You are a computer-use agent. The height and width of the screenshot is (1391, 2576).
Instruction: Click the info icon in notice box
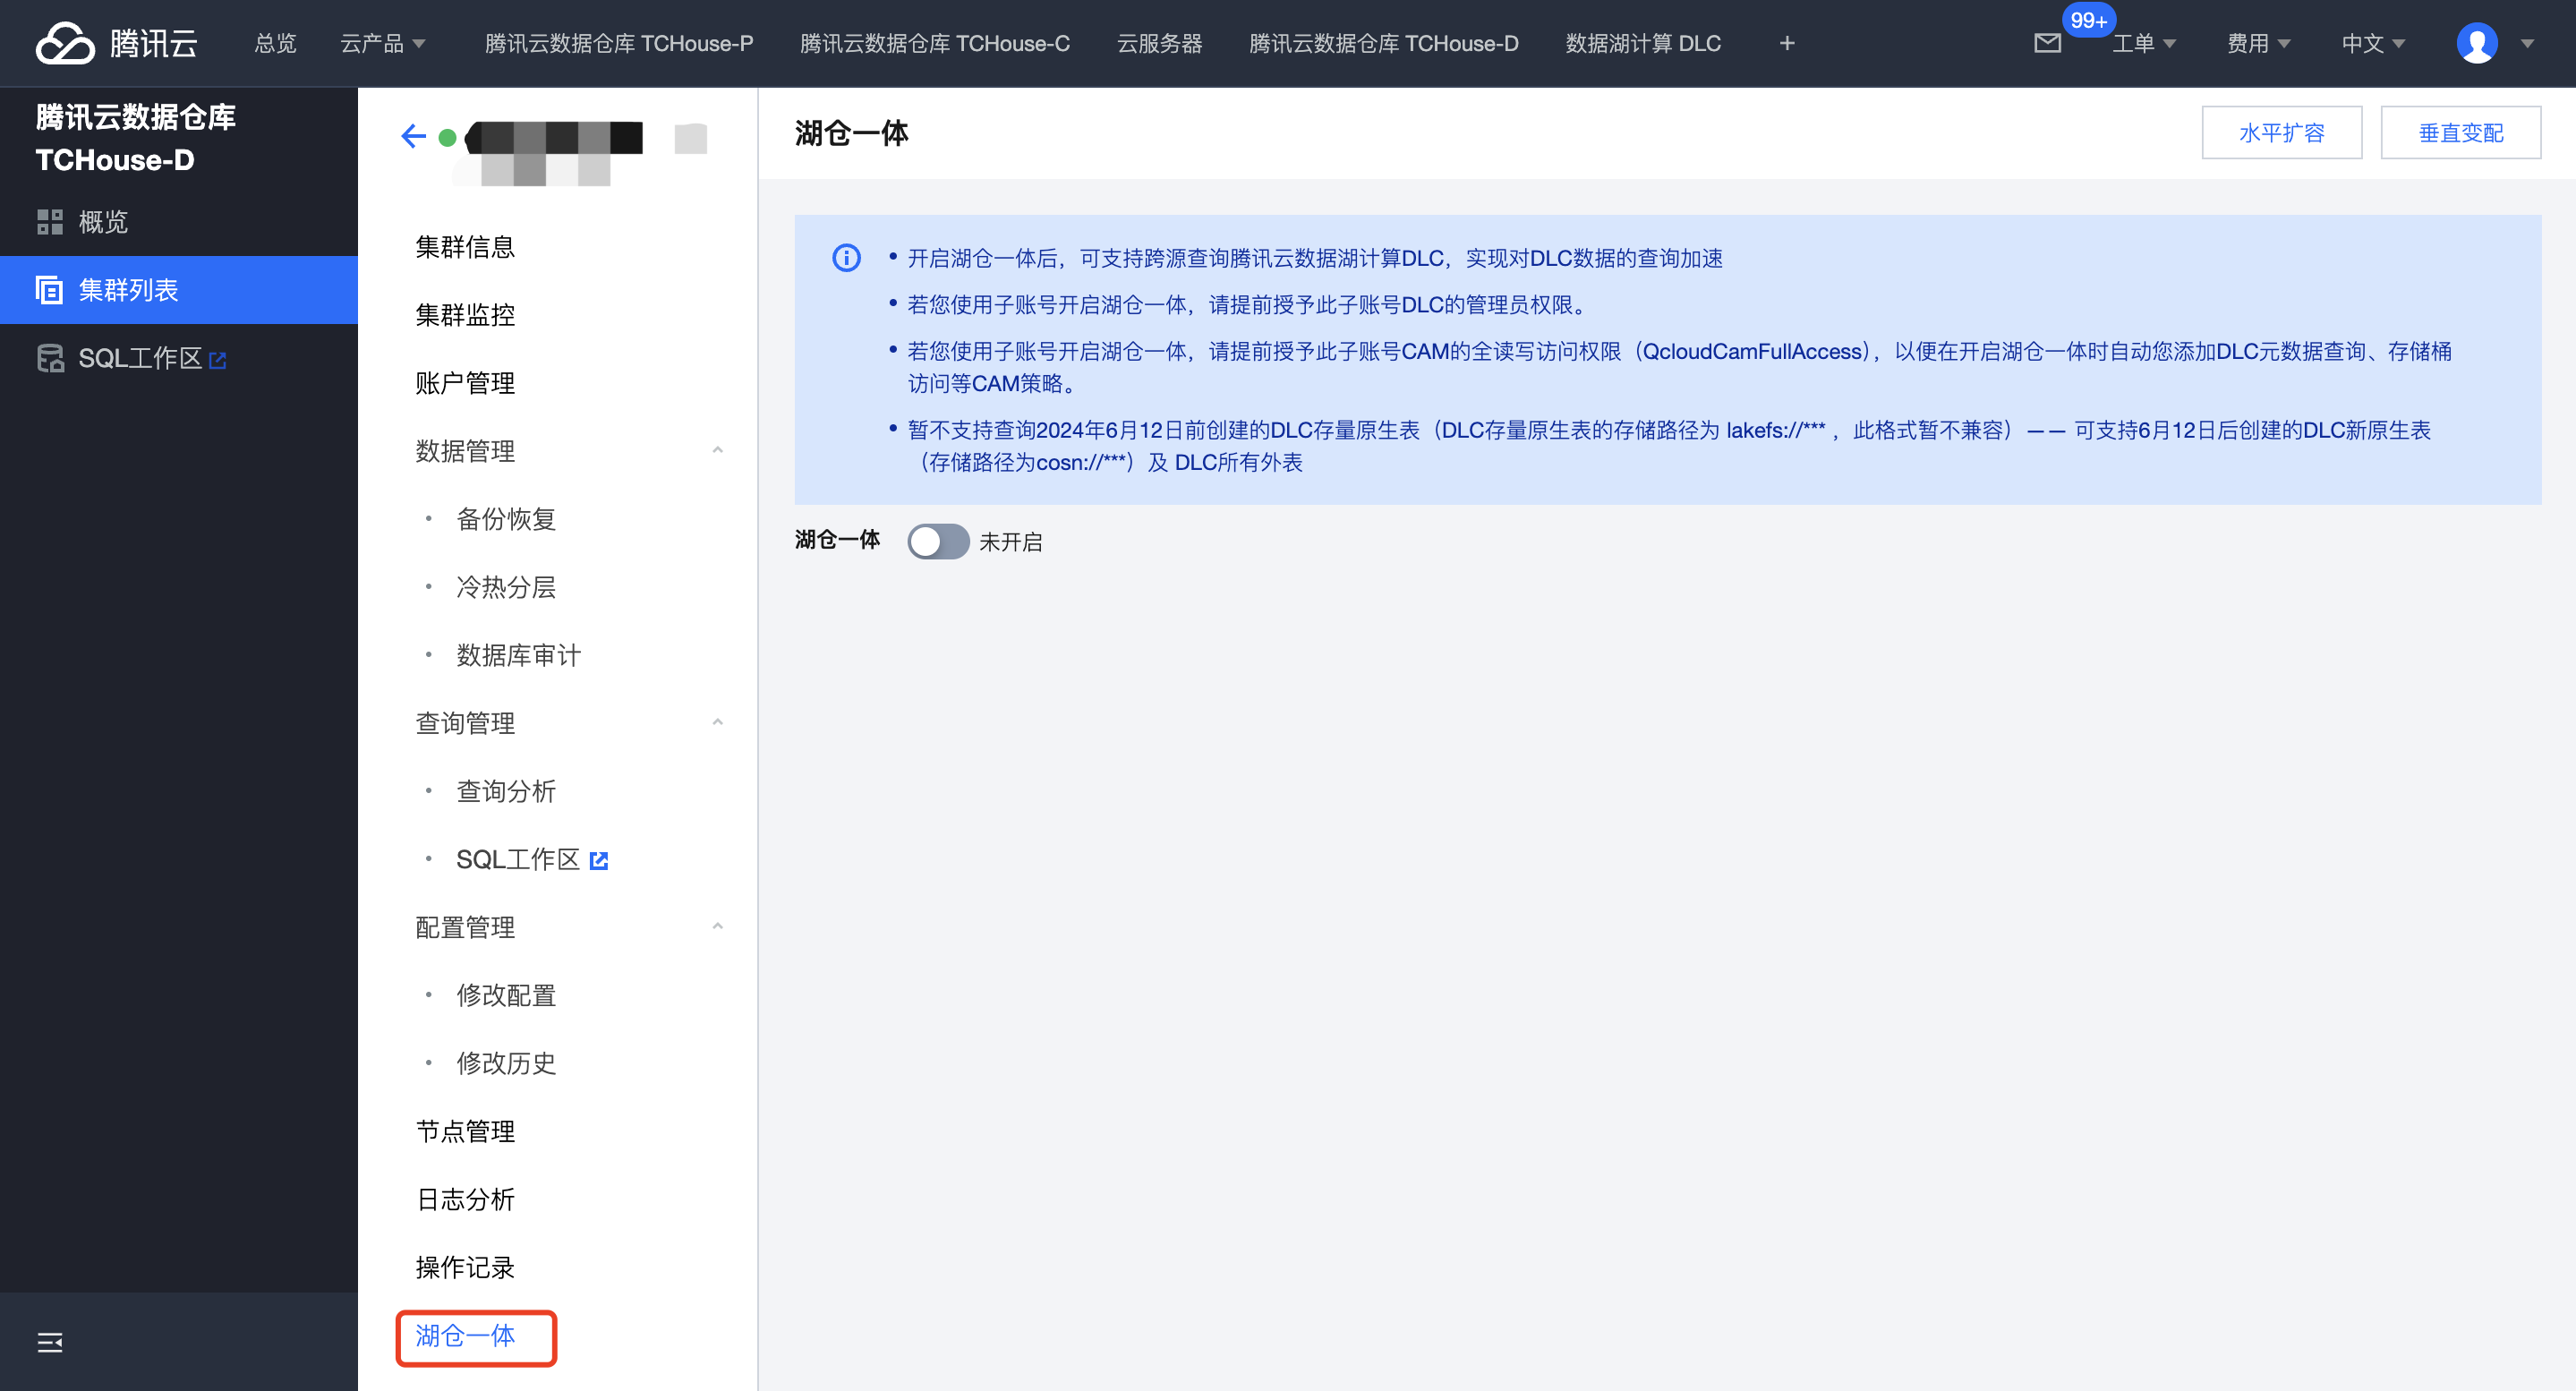tap(846, 258)
